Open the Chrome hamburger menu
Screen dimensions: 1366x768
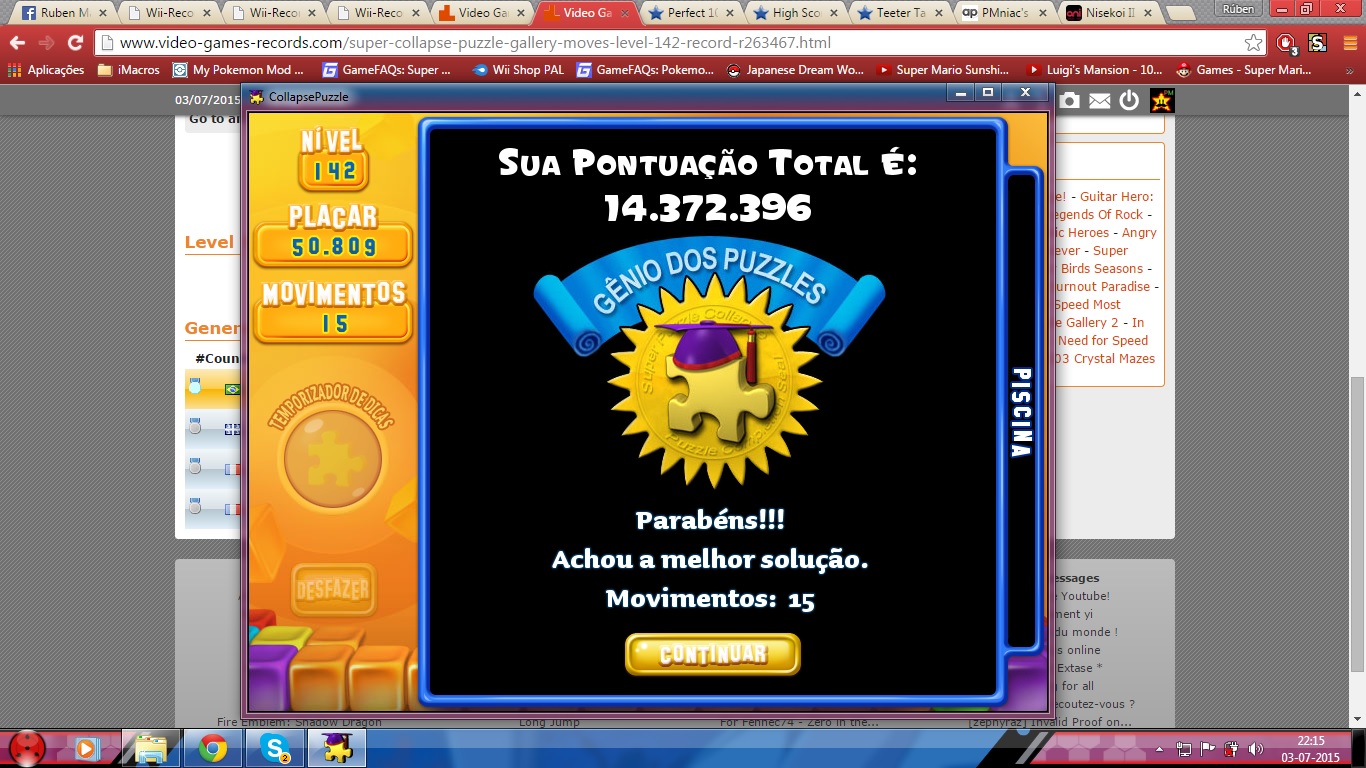tap(1348, 43)
